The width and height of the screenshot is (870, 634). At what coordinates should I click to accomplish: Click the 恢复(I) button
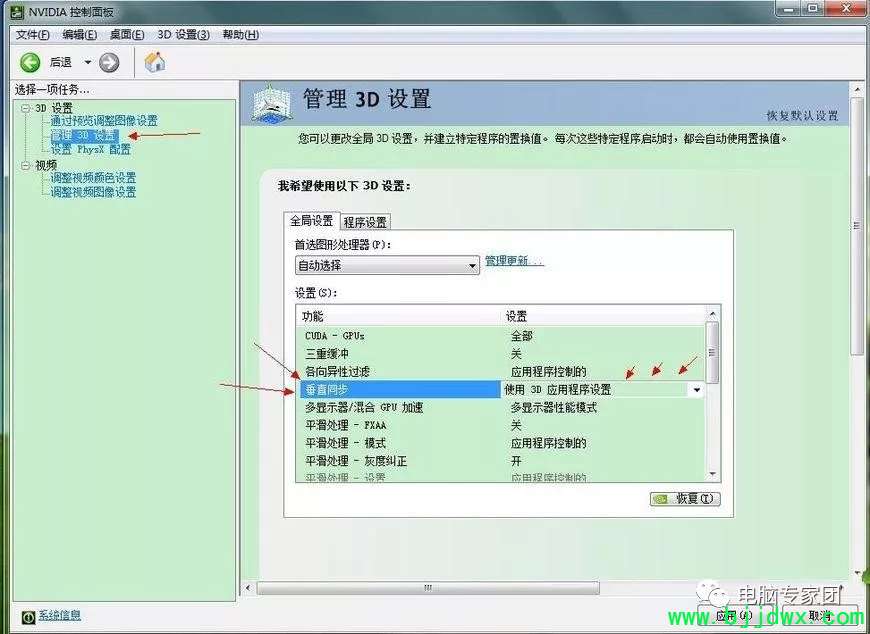click(x=685, y=499)
